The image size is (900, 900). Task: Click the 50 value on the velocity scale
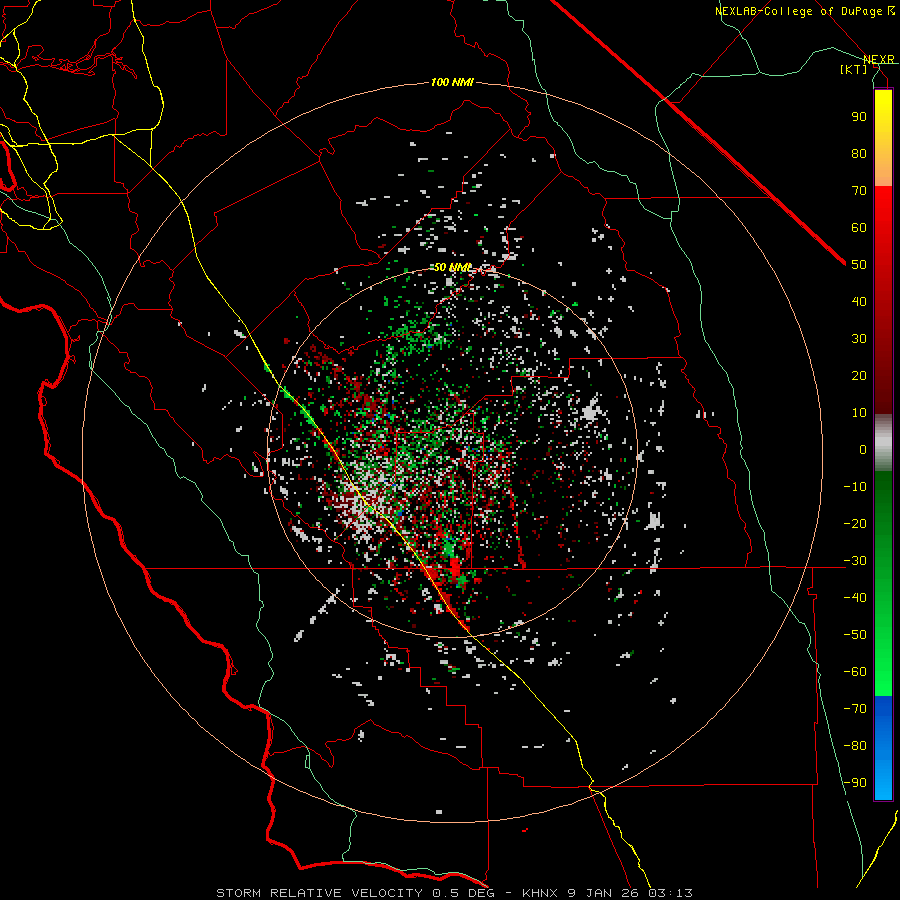859,265
